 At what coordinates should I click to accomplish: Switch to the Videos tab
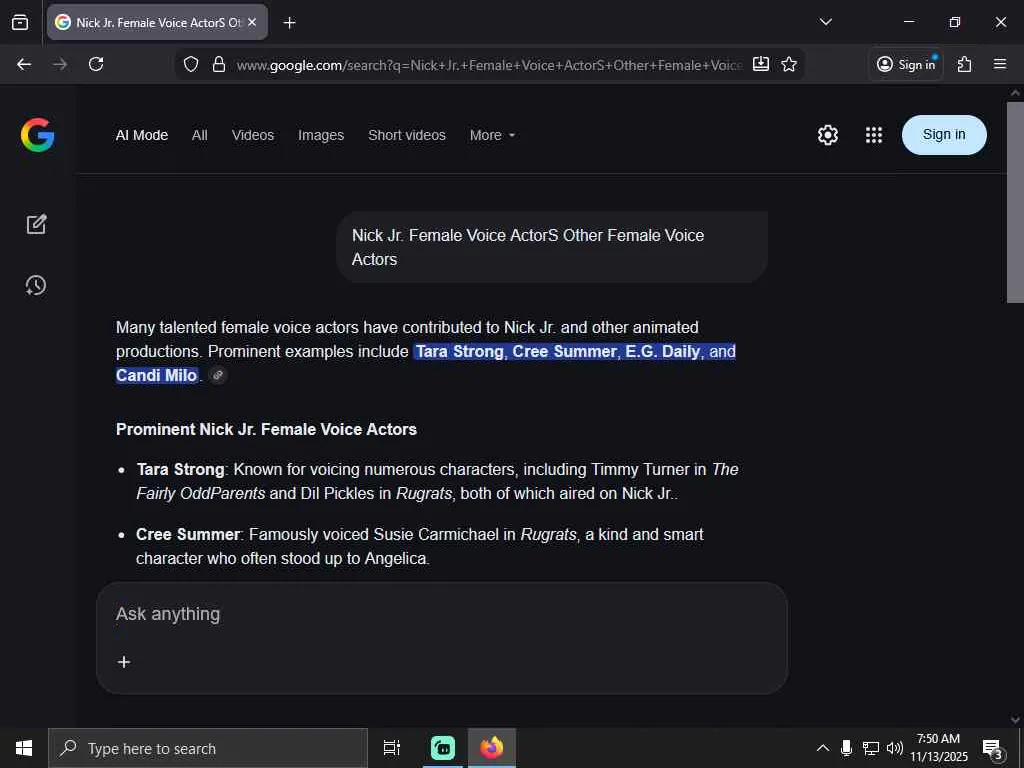point(253,135)
